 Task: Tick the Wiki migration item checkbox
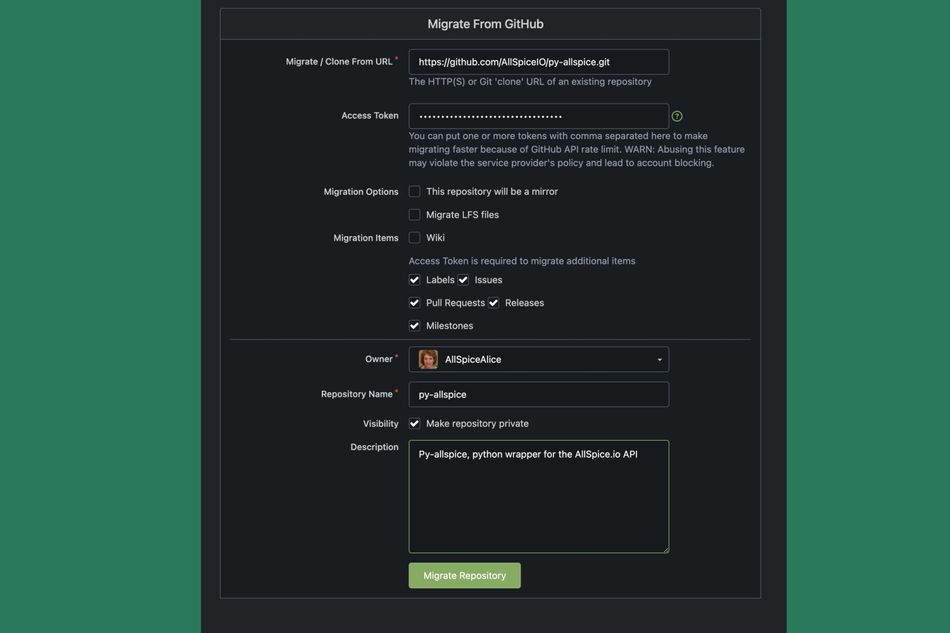(x=414, y=237)
